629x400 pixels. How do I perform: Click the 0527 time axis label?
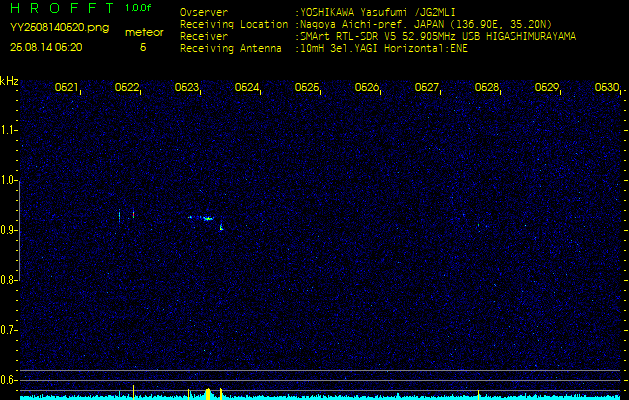click(426, 87)
